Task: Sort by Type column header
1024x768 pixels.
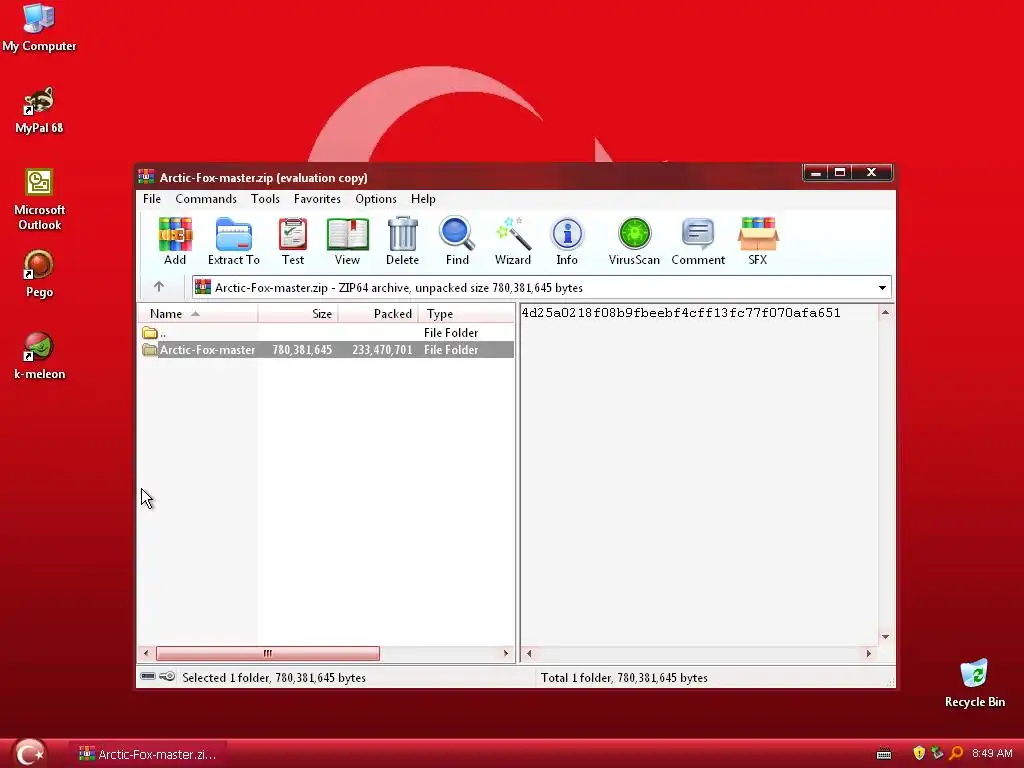Action: click(x=466, y=313)
